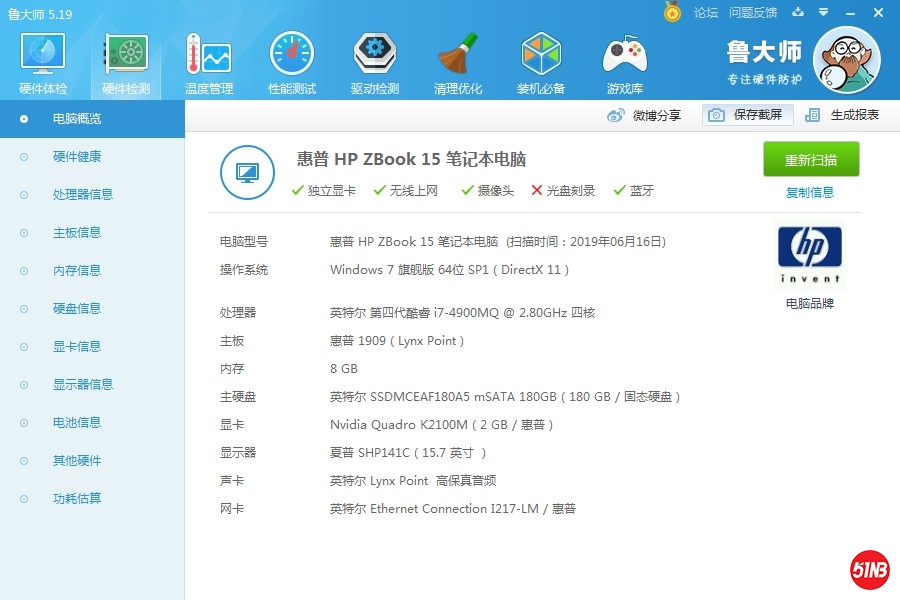The height and width of the screenshot is (600, 900).
Task: Click the 鲁大师 mascot avatar
Action: [846, 61]
